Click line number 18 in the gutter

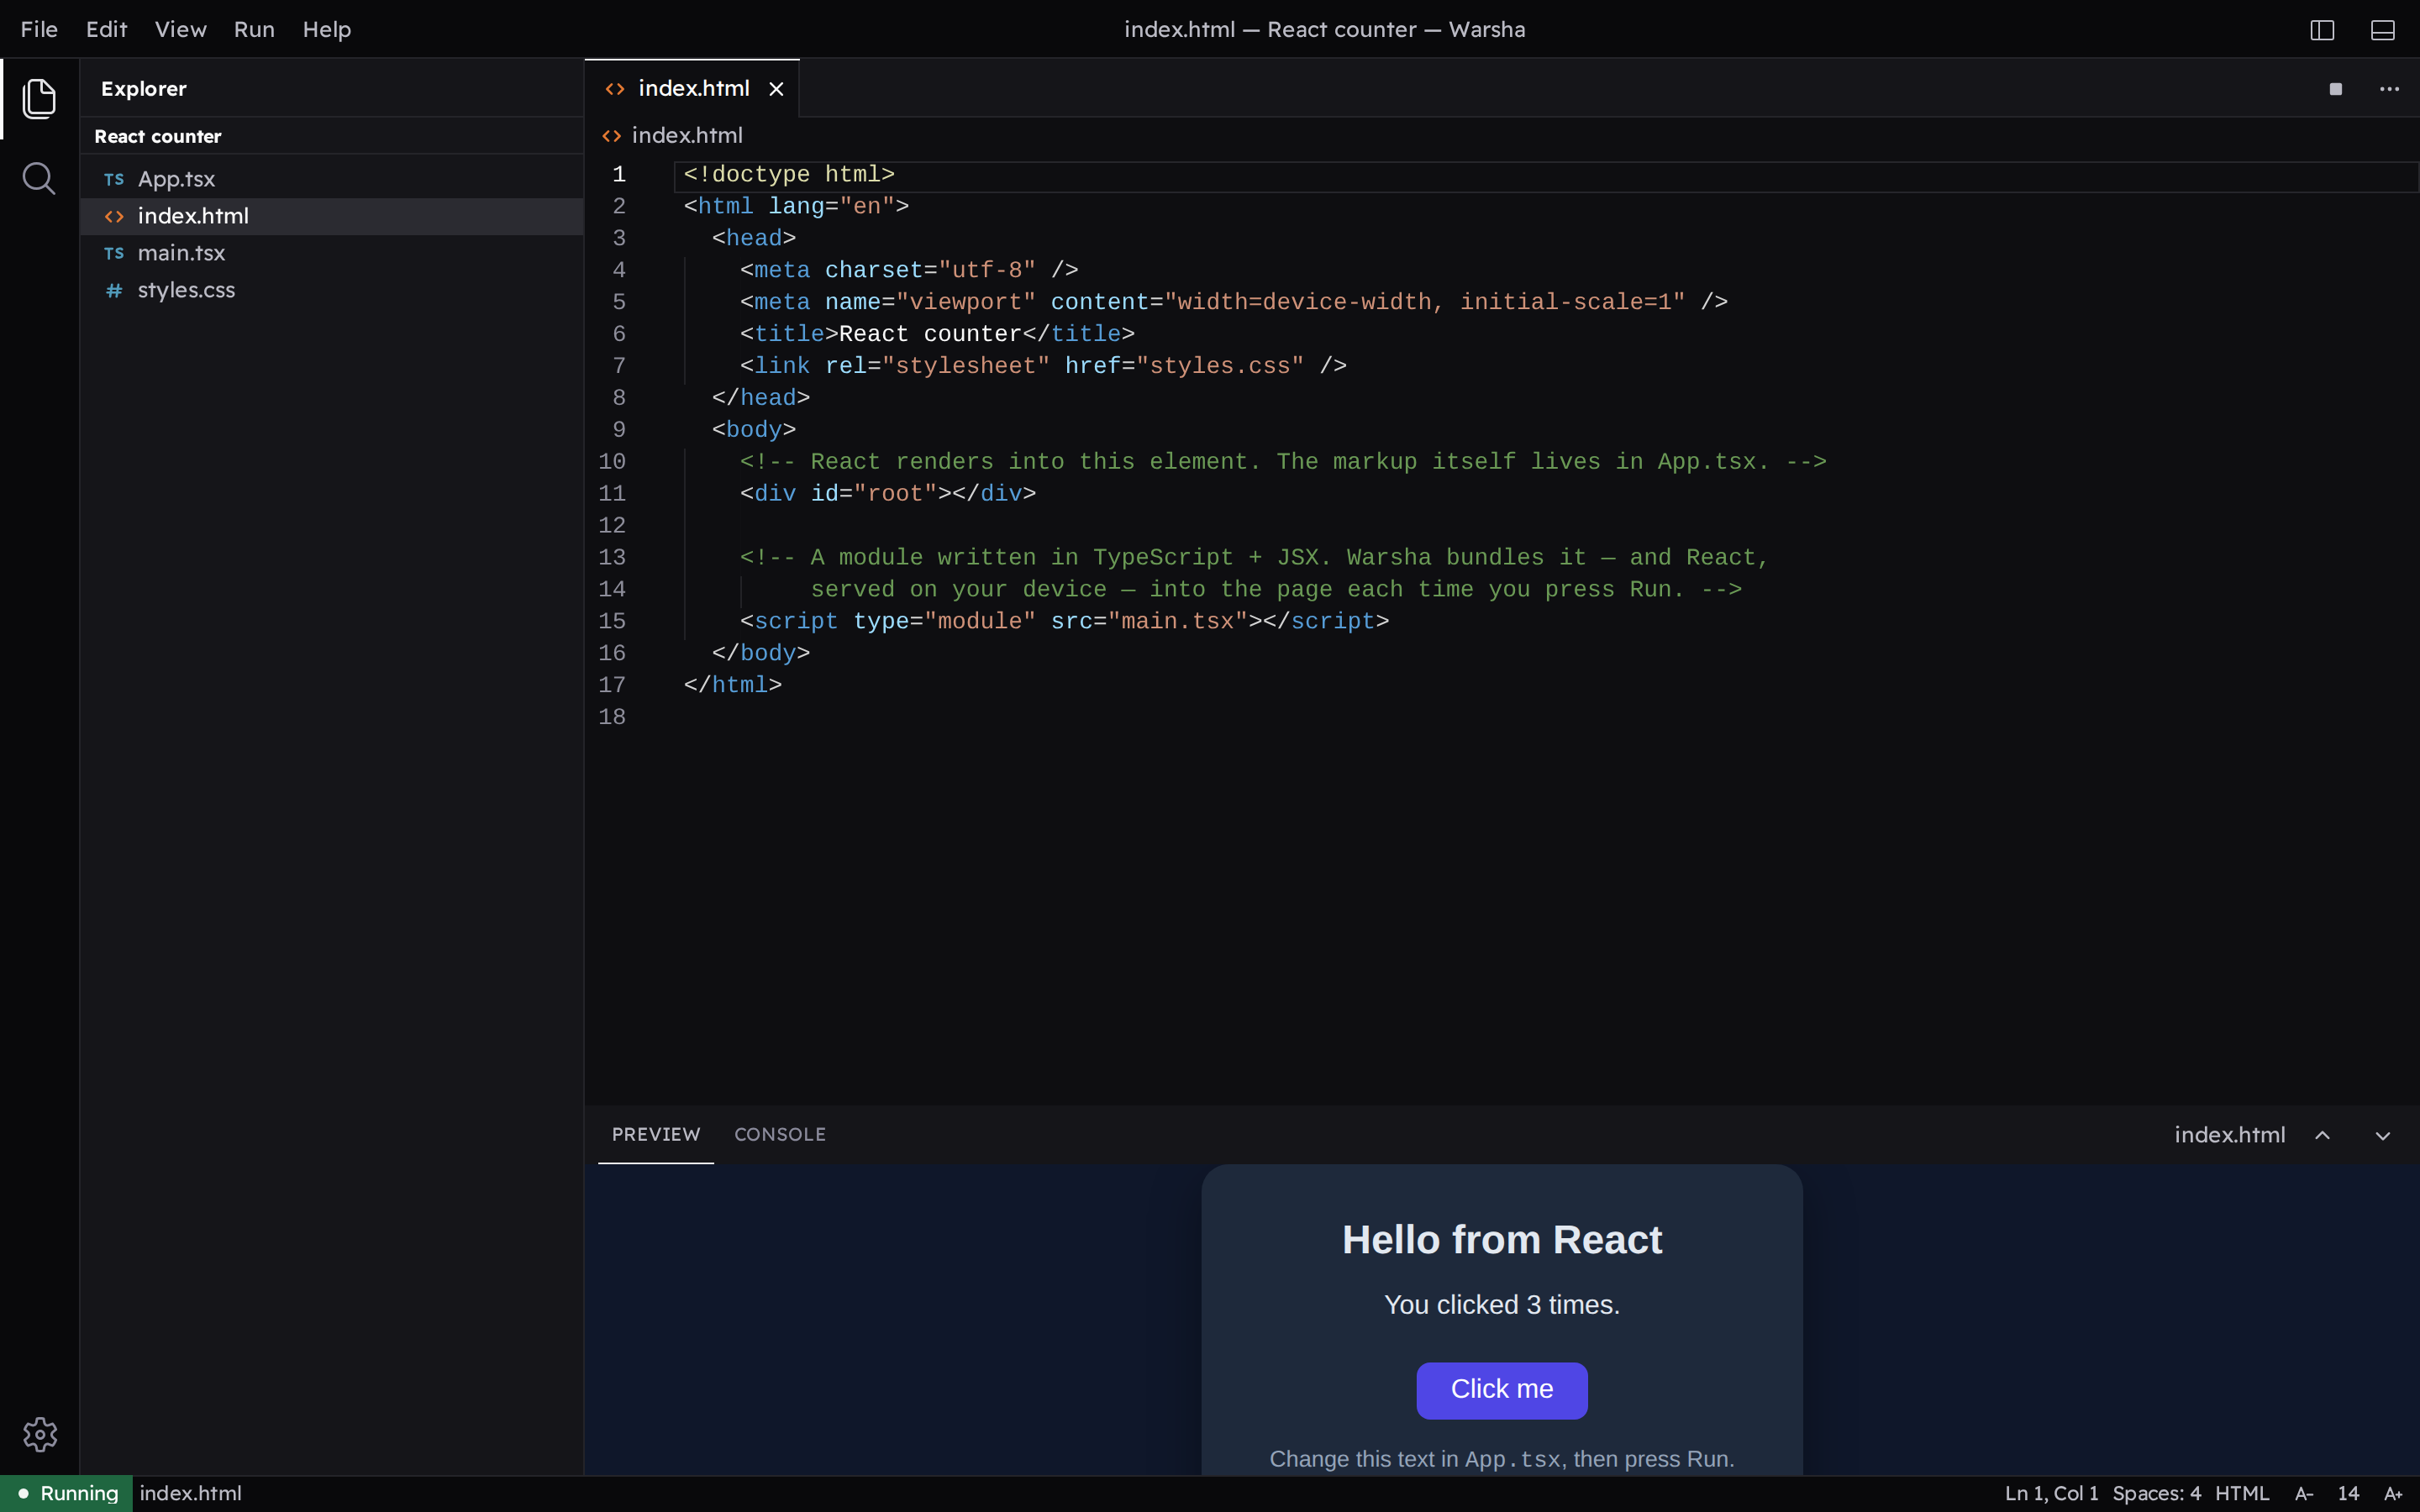tap(612, 718)
